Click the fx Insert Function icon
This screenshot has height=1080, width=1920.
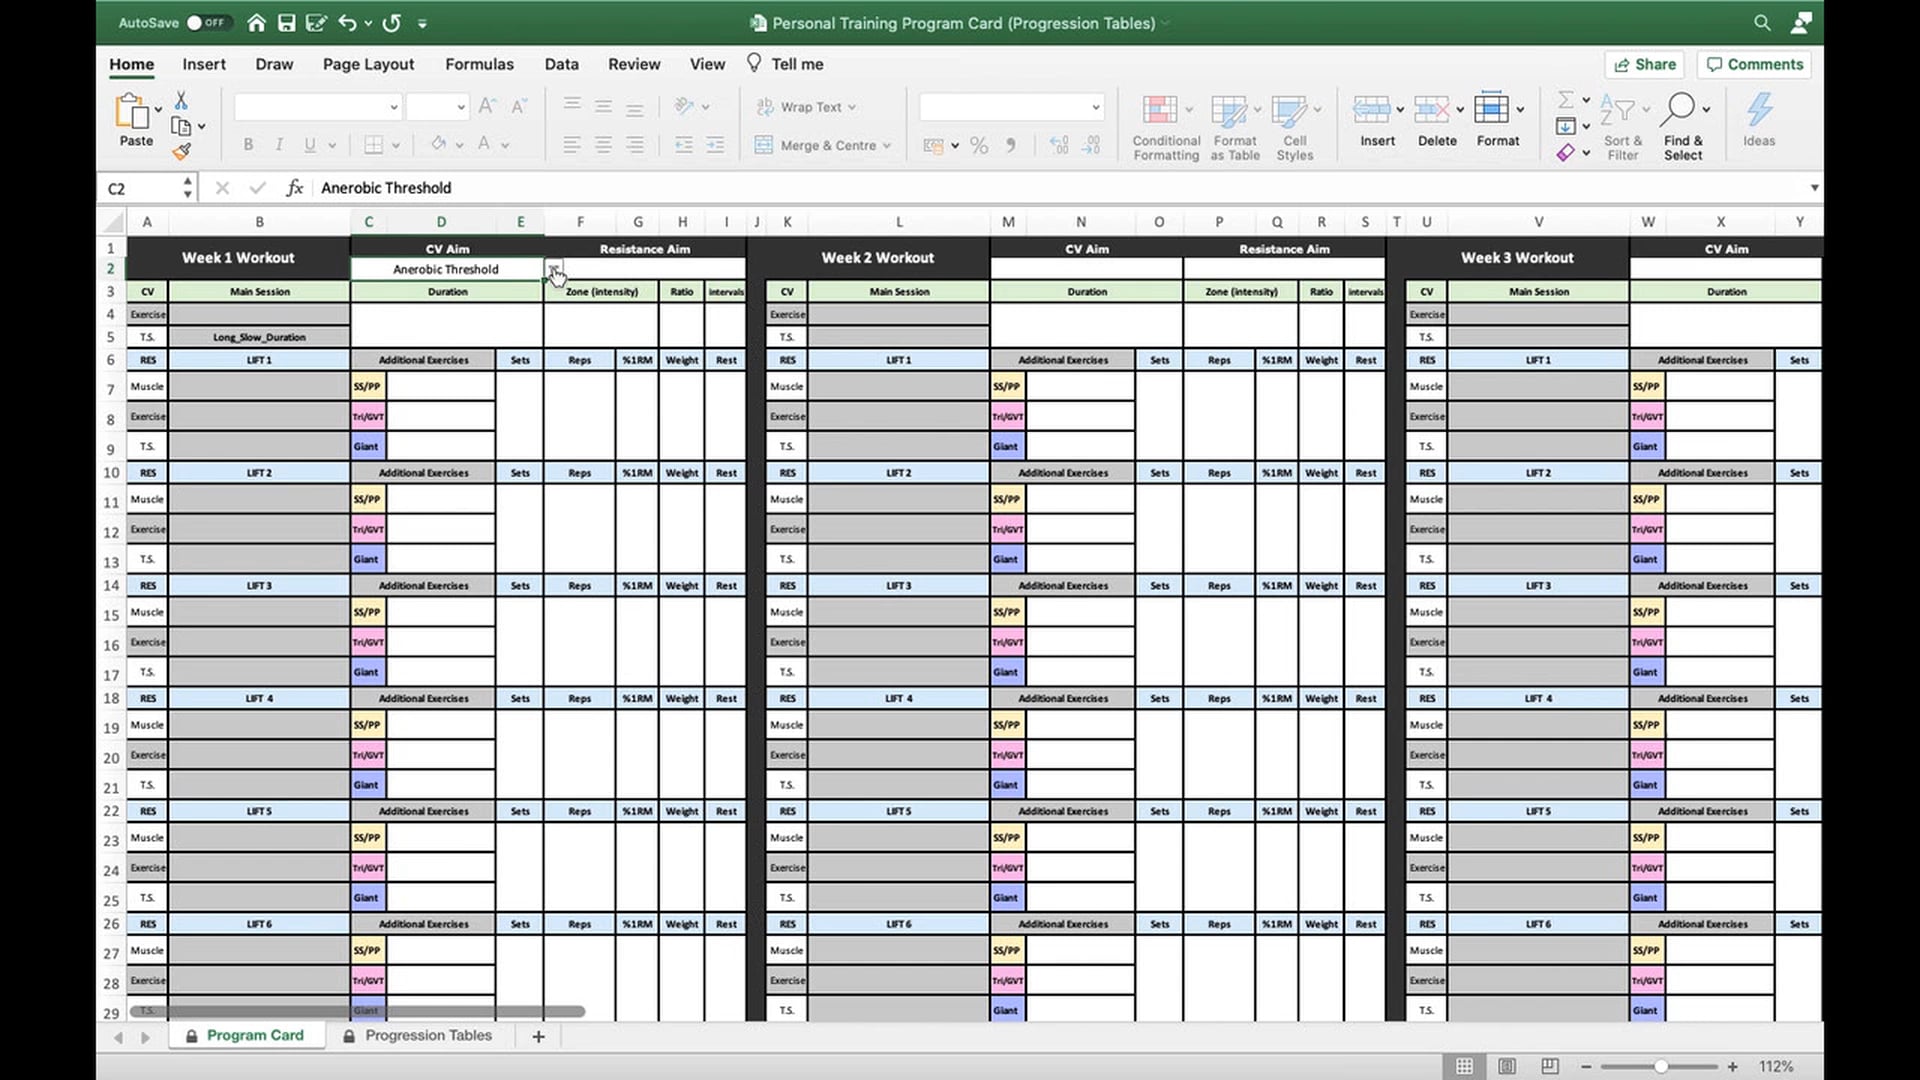click(x=294, y=188)
